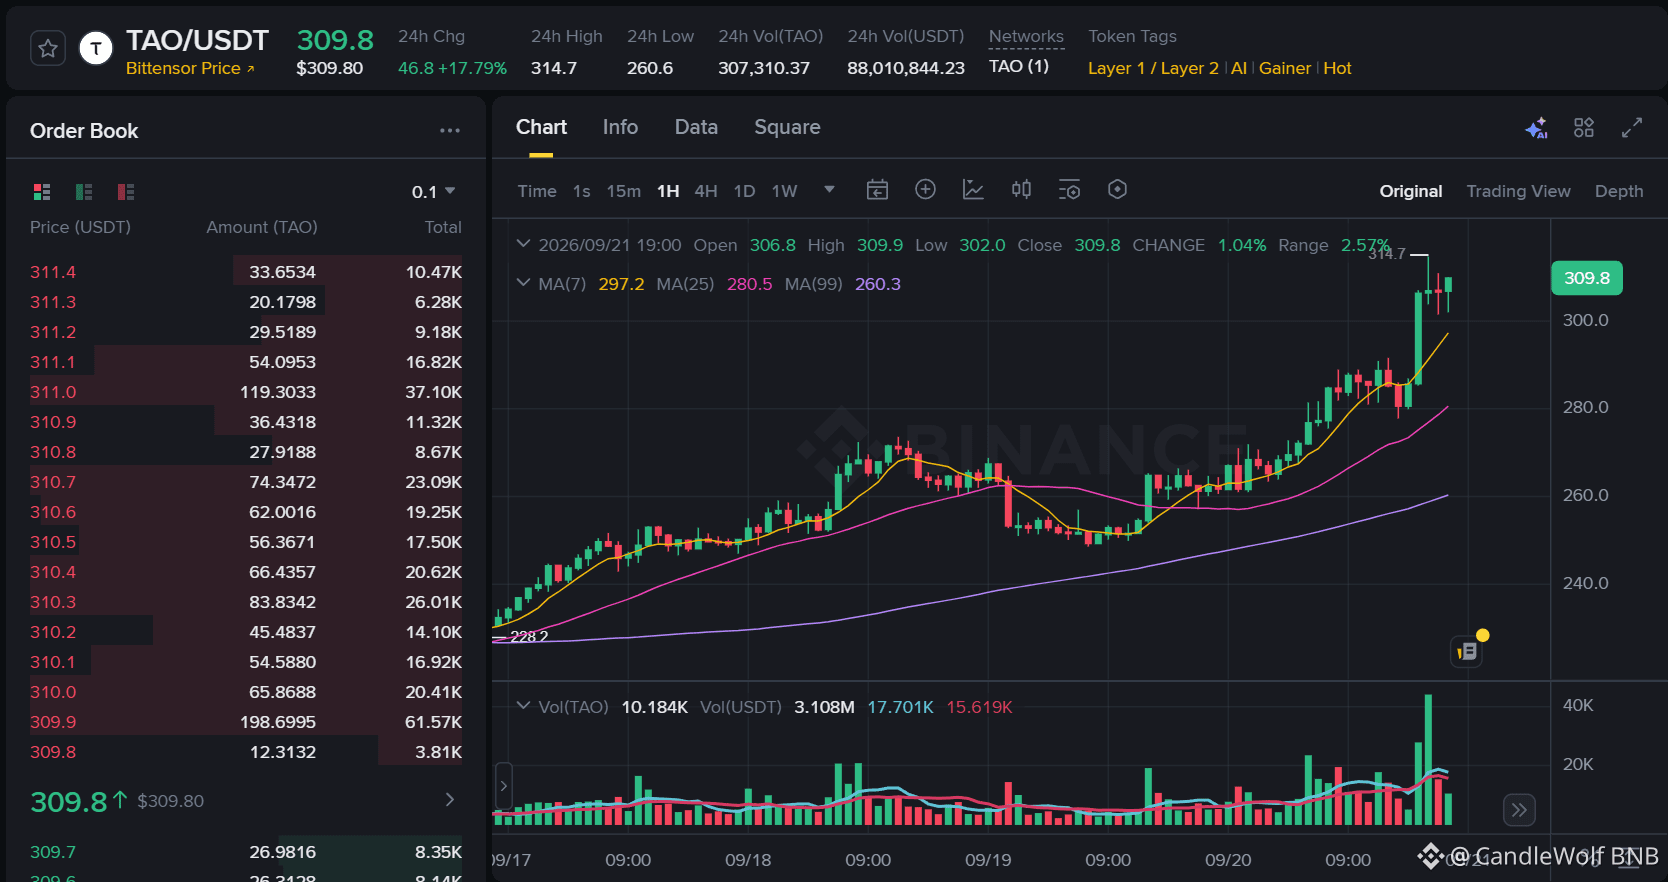Show both buy and sell orders view
The width and height of the screenshot is (1668, 882).
(42, 192)
